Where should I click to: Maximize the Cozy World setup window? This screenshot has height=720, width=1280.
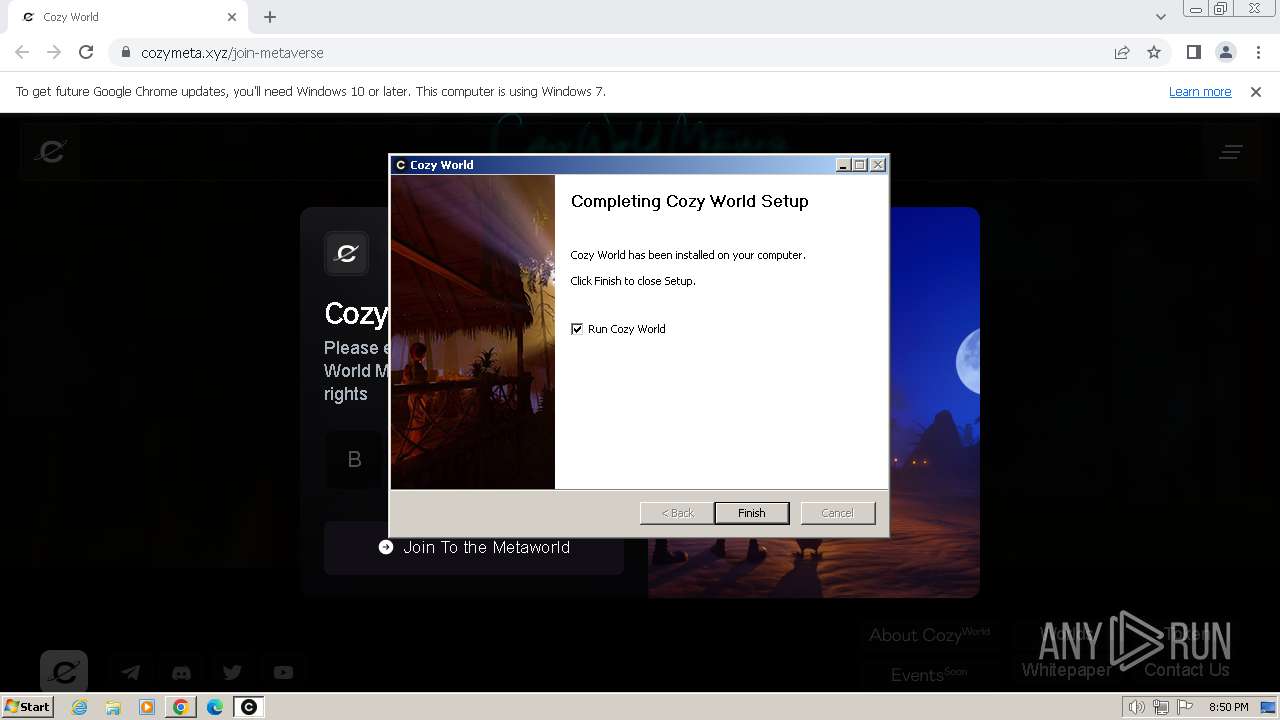click(x=860, y=165)
